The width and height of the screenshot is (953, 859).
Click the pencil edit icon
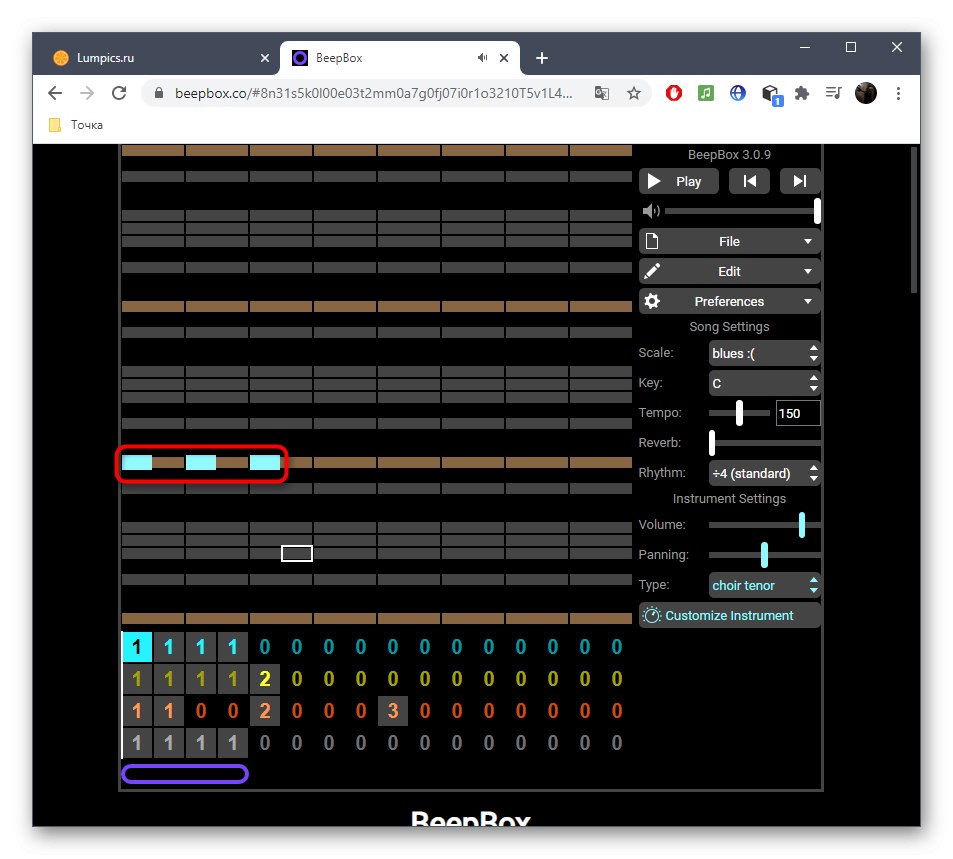(652, 271)
